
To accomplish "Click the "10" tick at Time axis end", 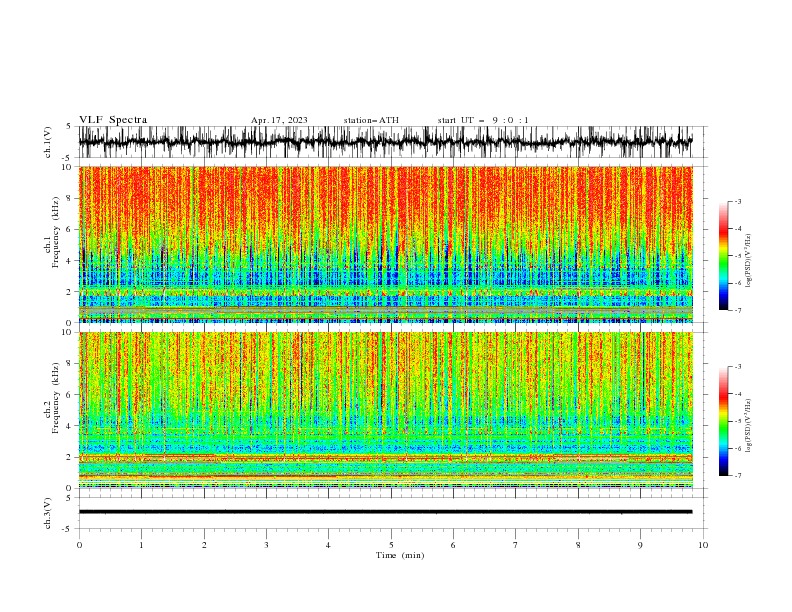I will (x=703, y=545).
